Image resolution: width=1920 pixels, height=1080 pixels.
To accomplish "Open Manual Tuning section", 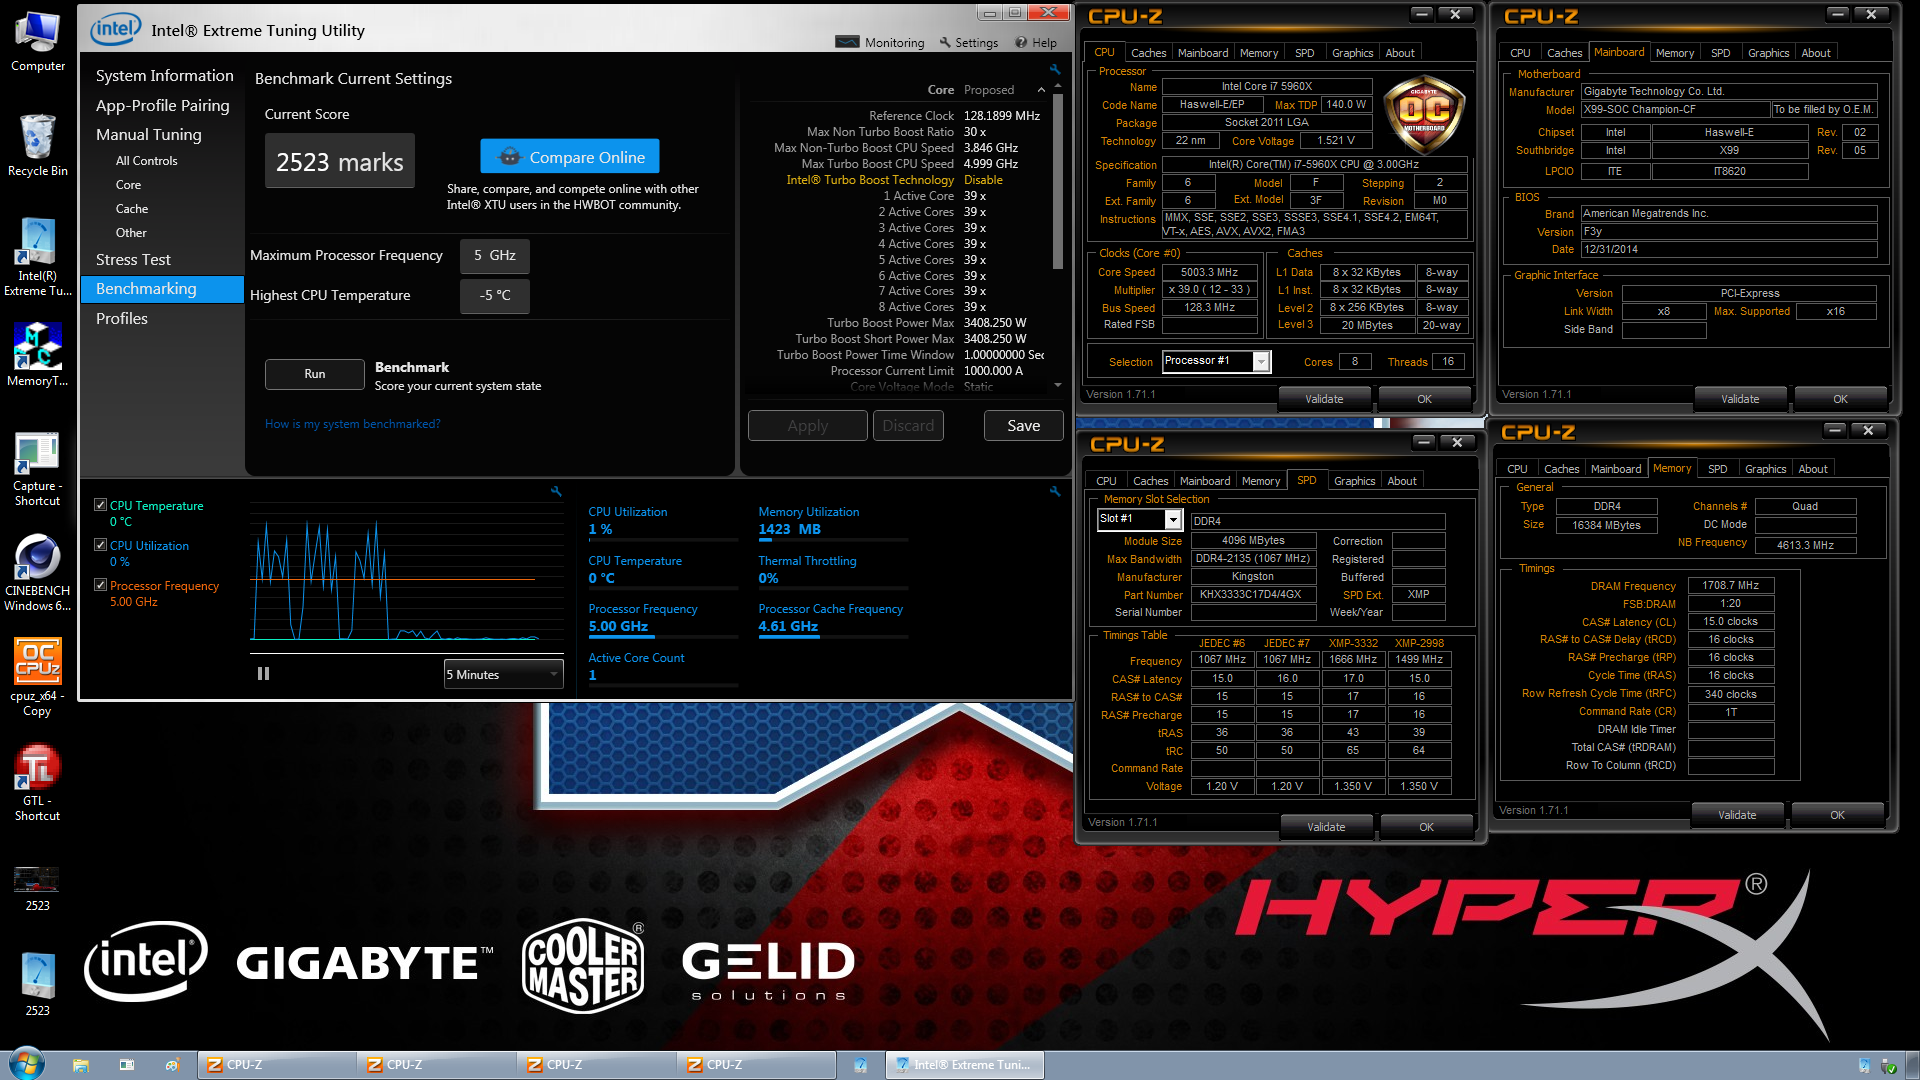I will tap(148, 134).
